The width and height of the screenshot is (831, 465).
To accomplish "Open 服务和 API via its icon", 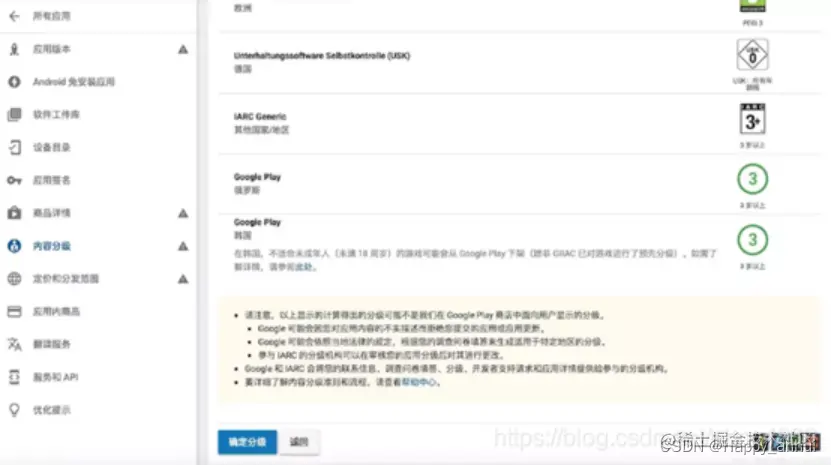I will tap(14, 377).
